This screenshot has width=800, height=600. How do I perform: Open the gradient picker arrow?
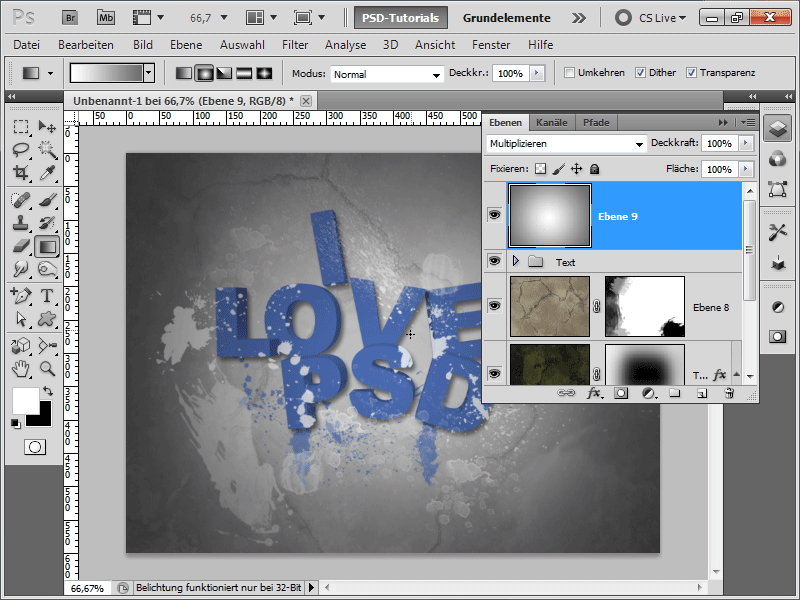click(148, 73)
